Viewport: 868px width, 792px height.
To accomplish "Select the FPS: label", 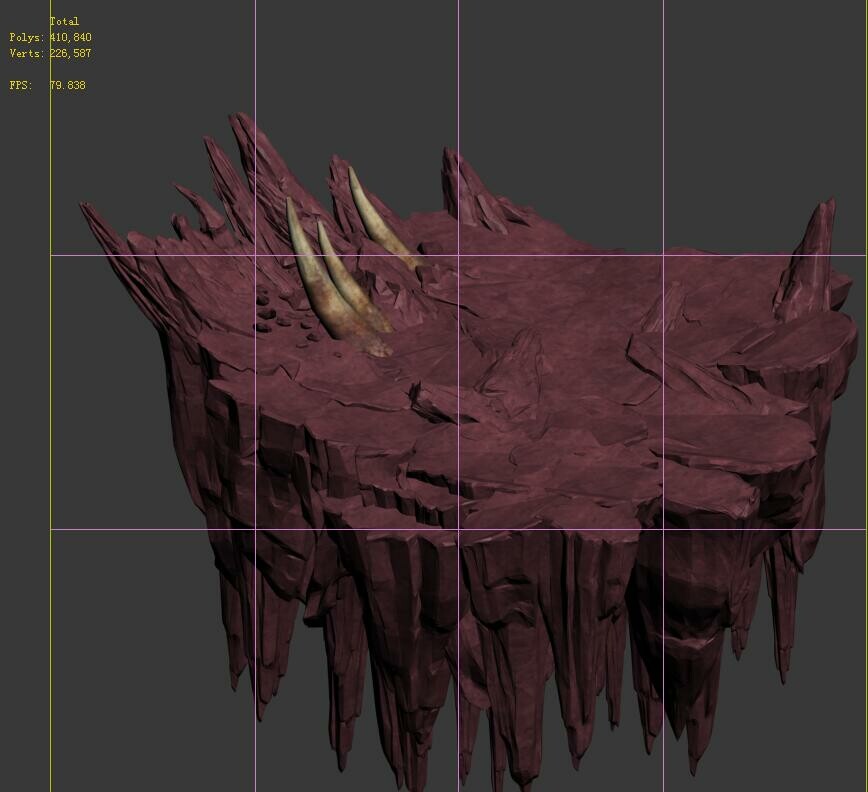I will tap(21, 85).
